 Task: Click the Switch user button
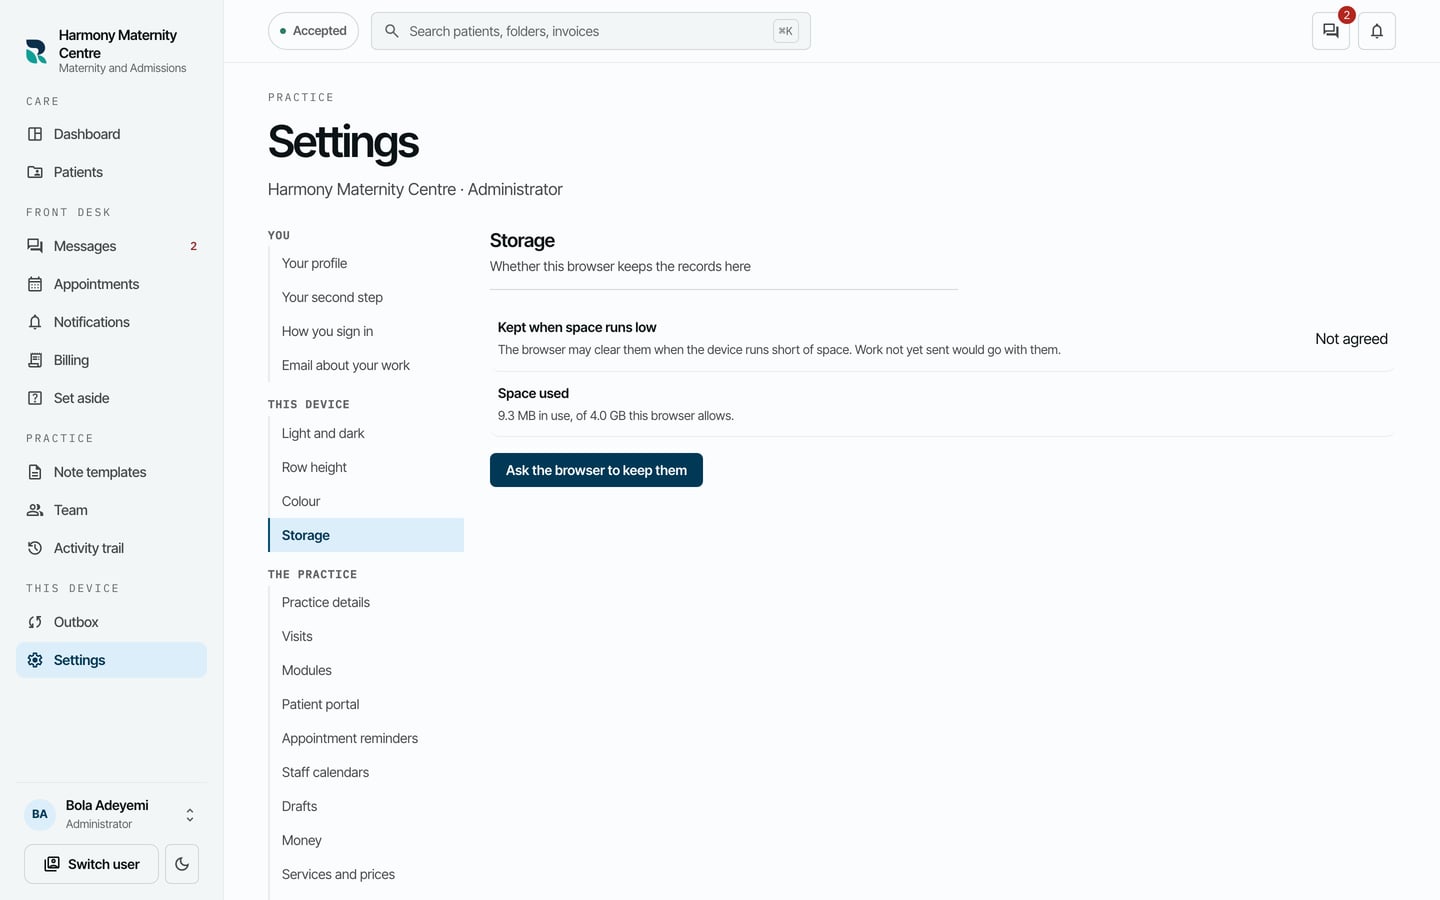[x=91, y=864]
